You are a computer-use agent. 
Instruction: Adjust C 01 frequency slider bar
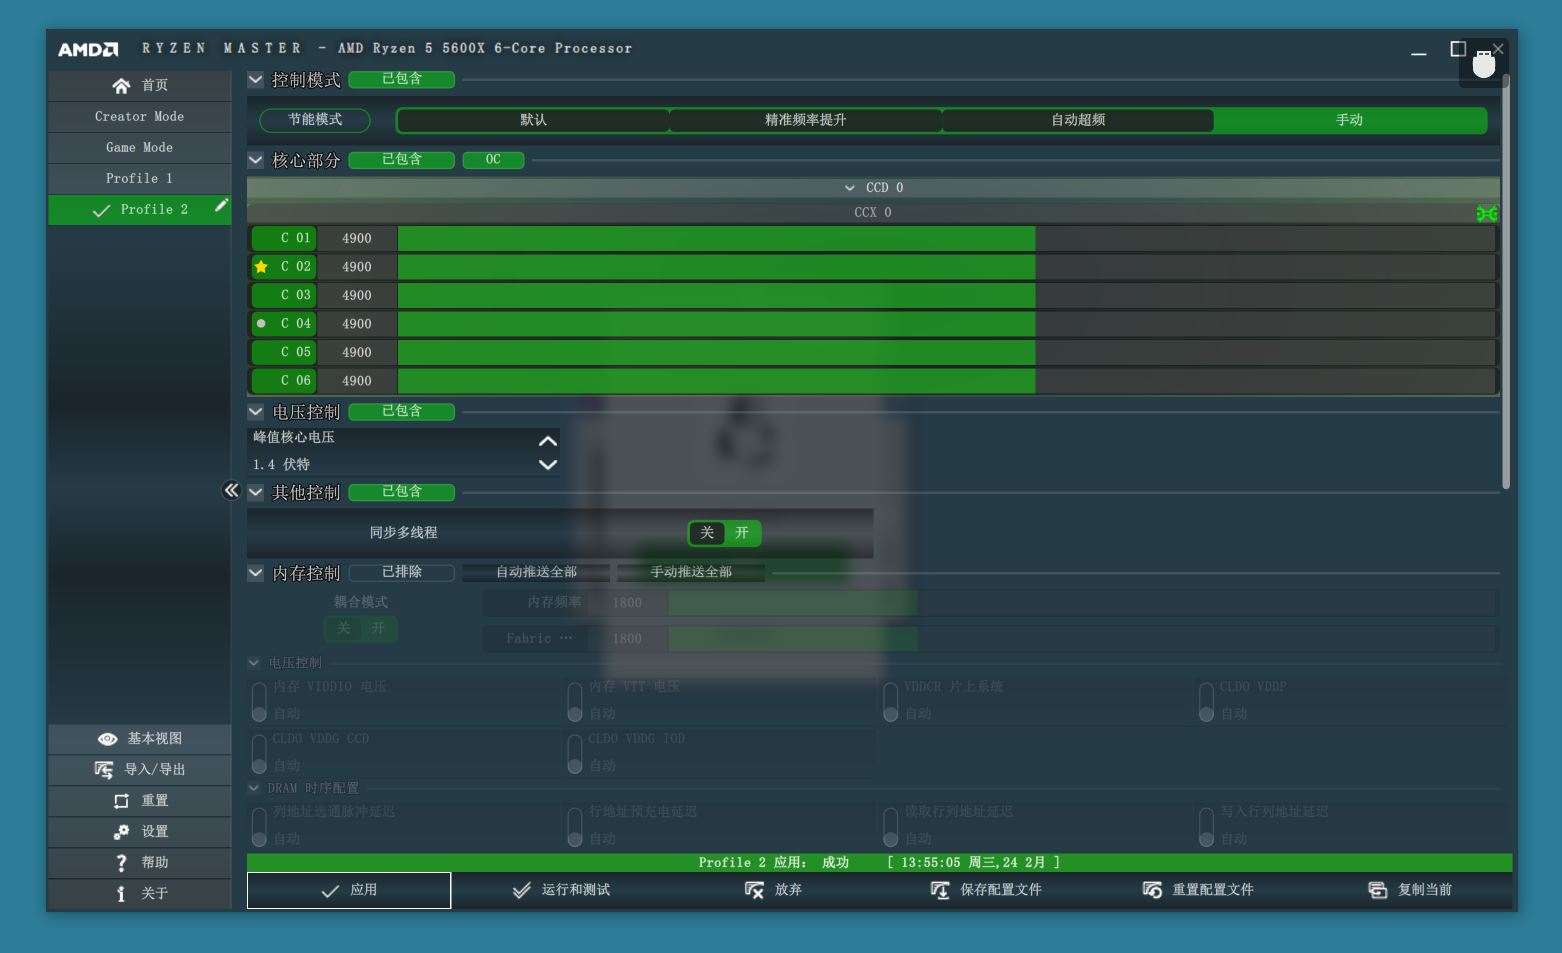pyautogui.click(x=946, y=238)
